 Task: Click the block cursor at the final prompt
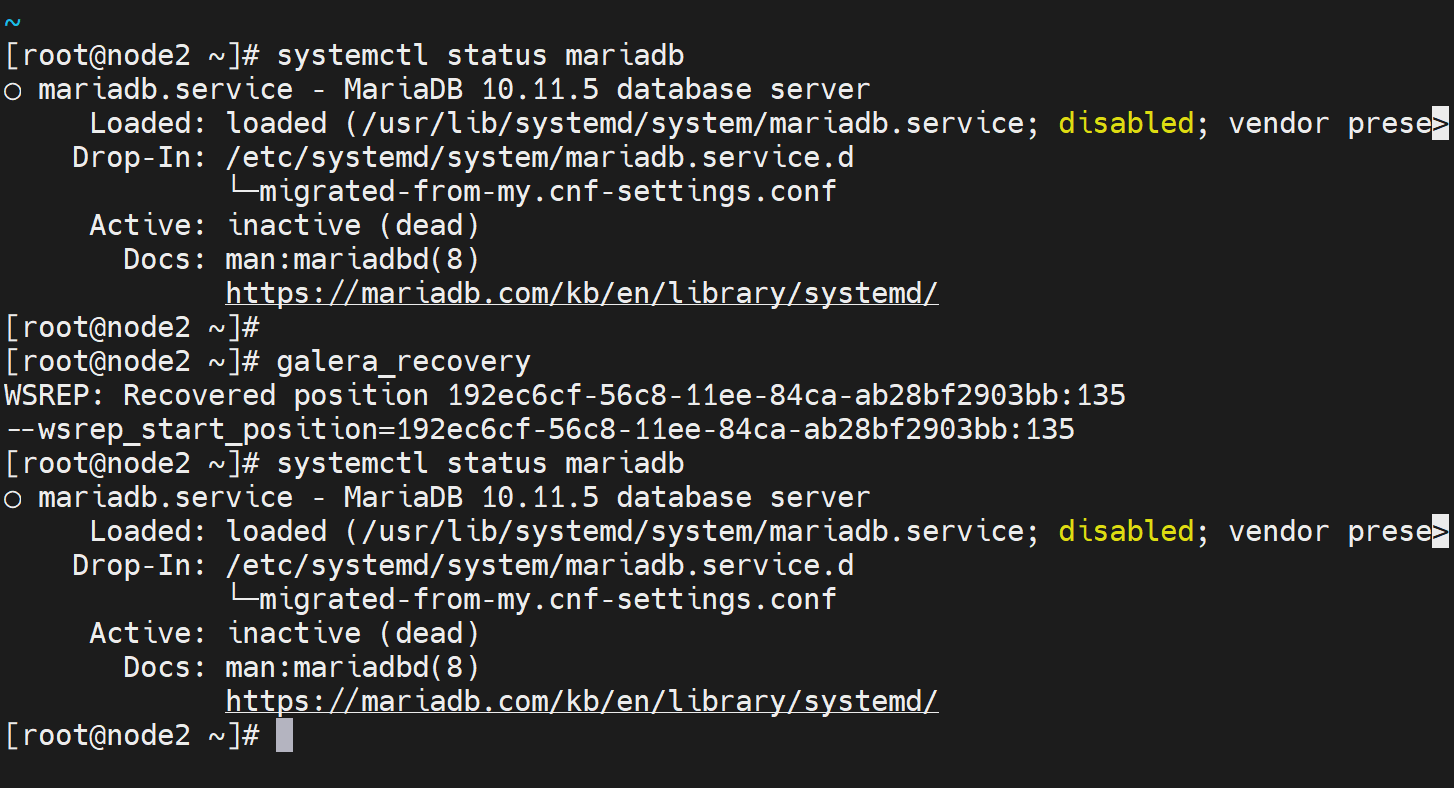coord(284,736)
